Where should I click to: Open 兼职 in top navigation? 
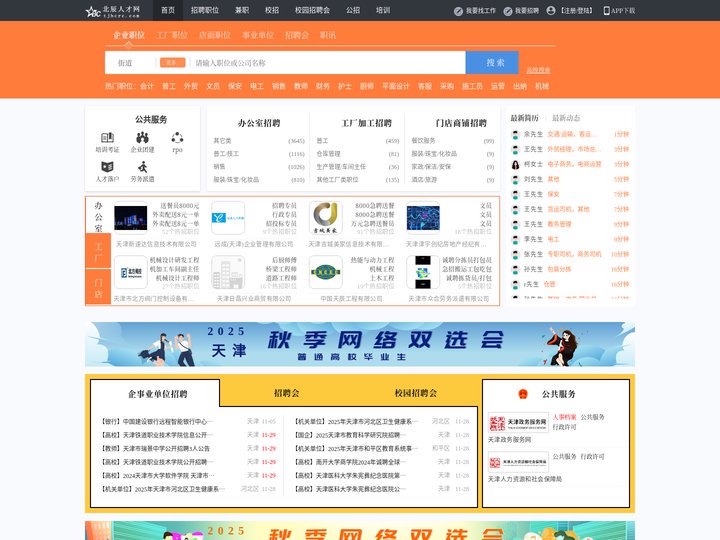click(242, 10)
